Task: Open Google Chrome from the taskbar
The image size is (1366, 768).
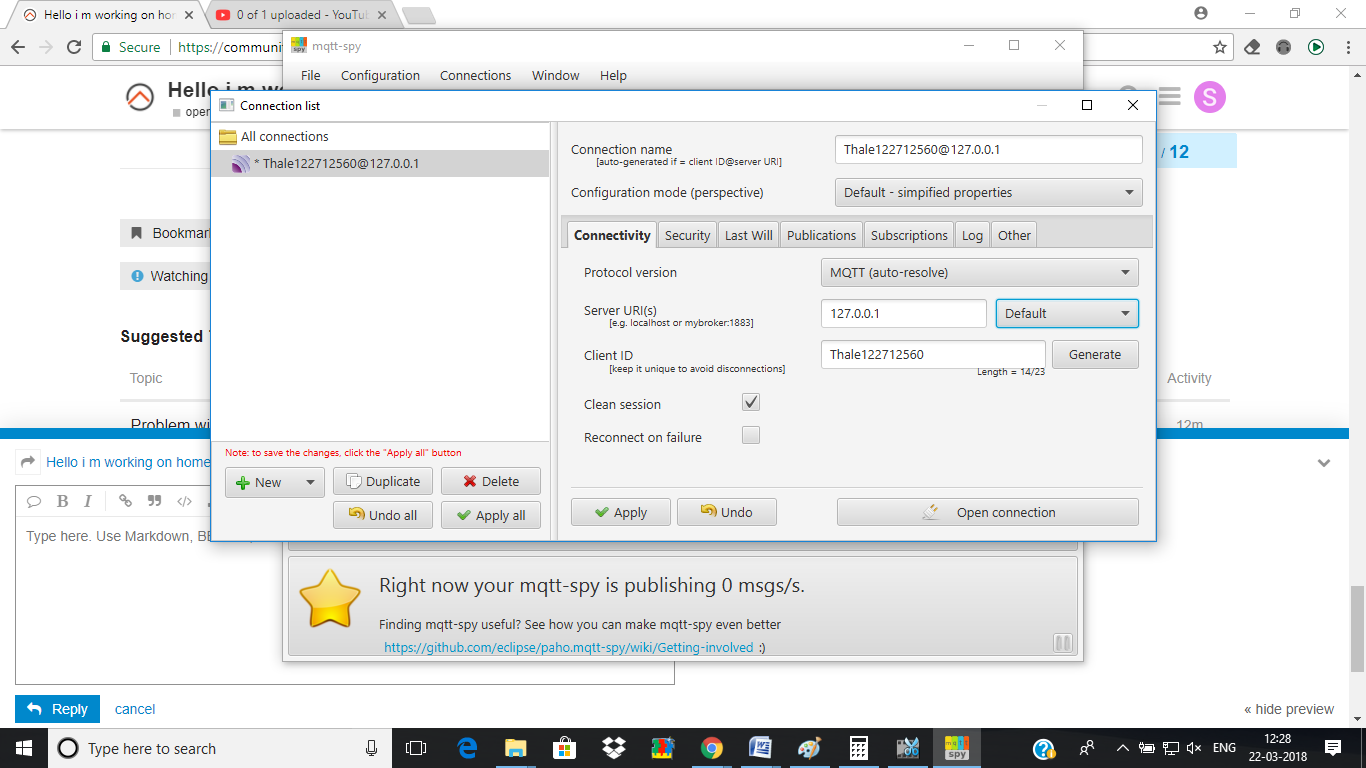Action: tap(712, 748)
